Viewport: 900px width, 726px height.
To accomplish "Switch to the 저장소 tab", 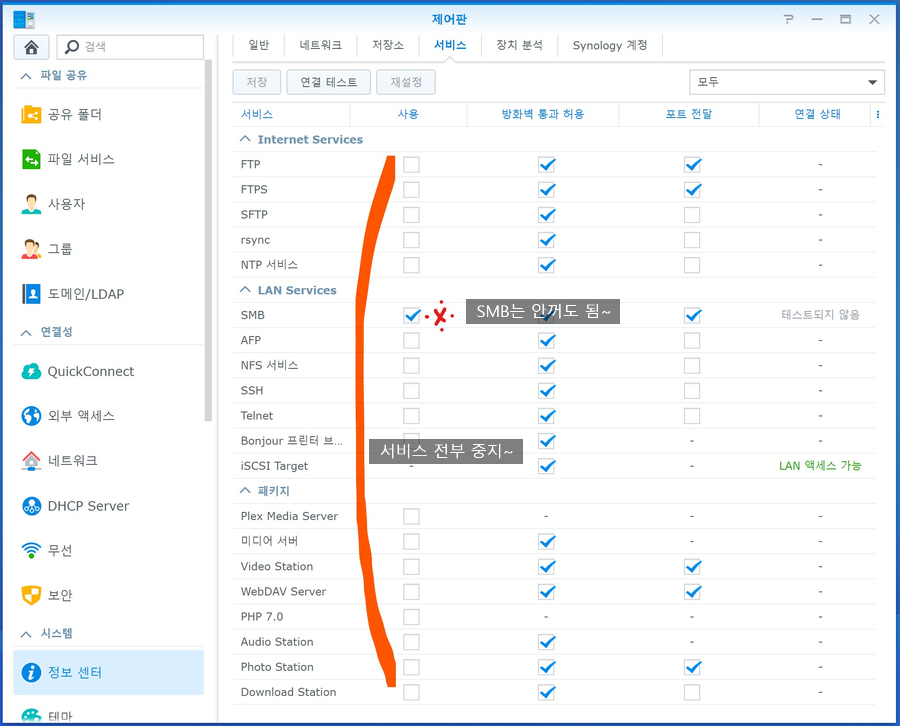I will 387,45.
